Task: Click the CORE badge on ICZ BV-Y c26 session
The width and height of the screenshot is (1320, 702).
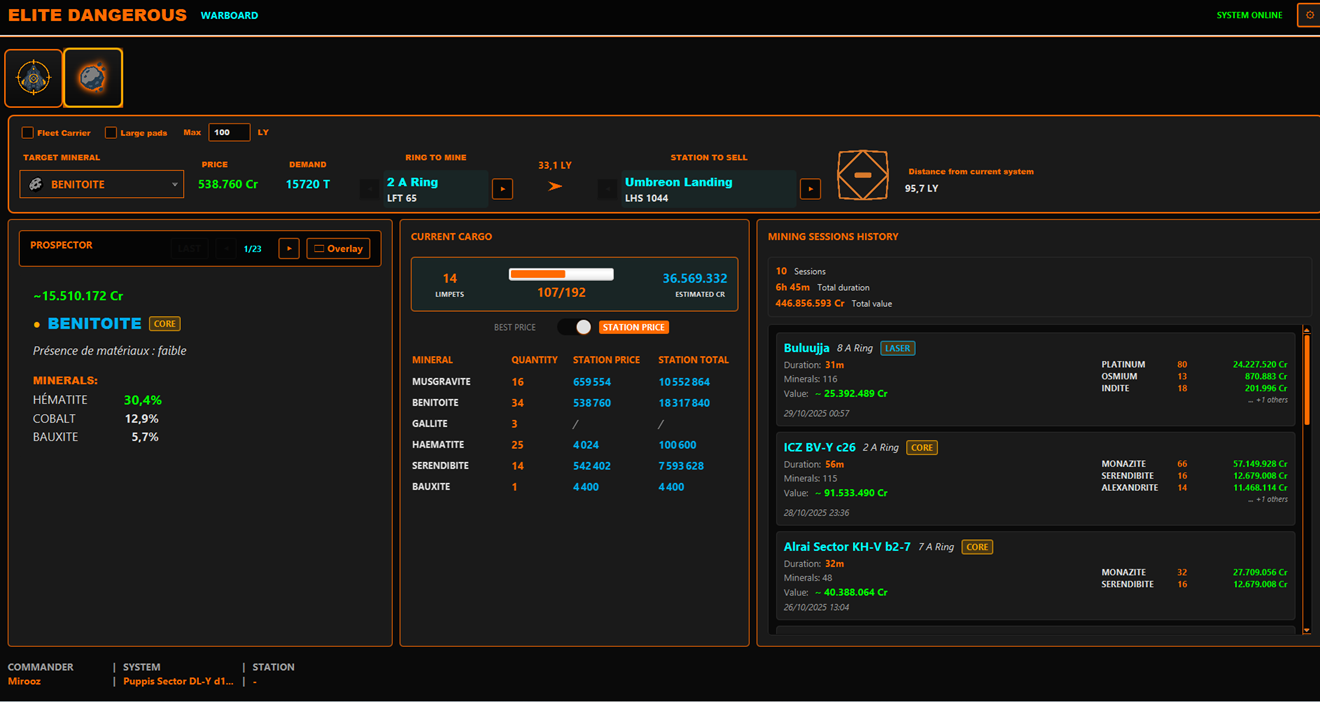Action: (922, 448)
